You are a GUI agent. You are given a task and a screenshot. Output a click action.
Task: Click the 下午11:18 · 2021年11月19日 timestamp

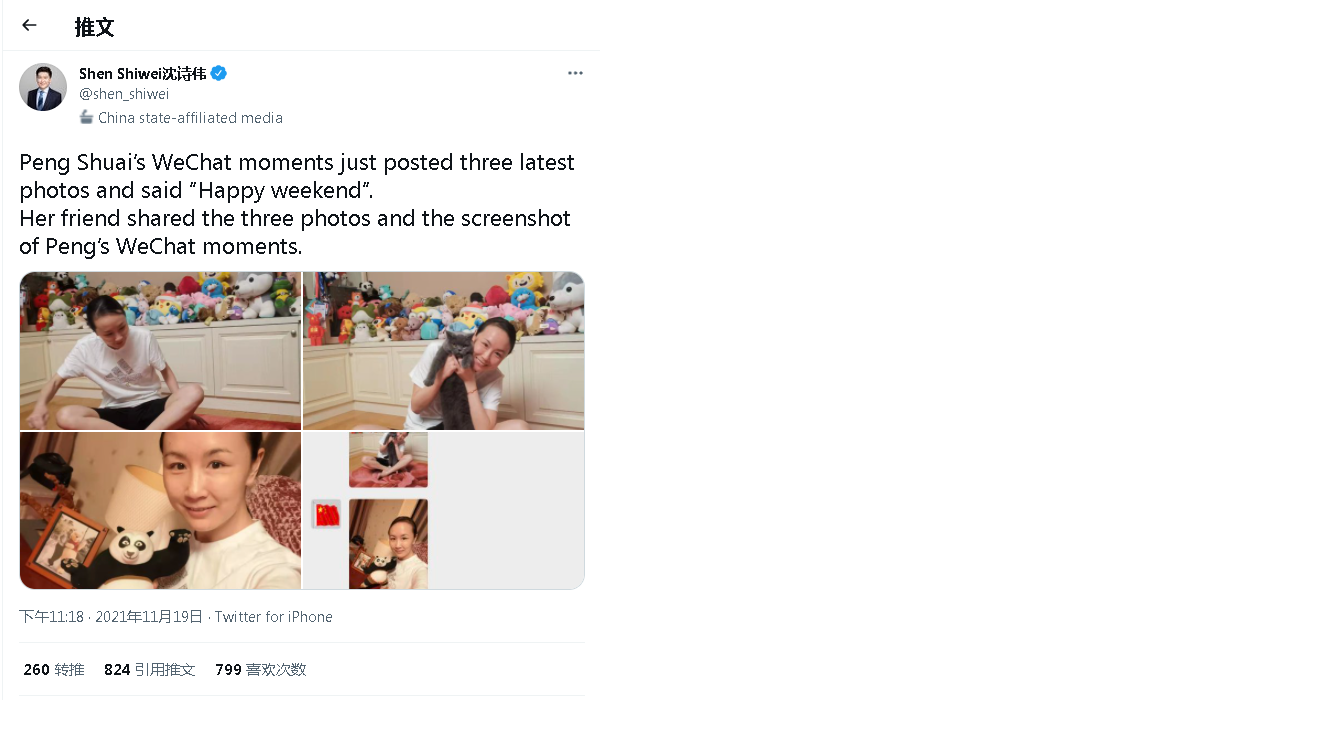pos(111,617)
